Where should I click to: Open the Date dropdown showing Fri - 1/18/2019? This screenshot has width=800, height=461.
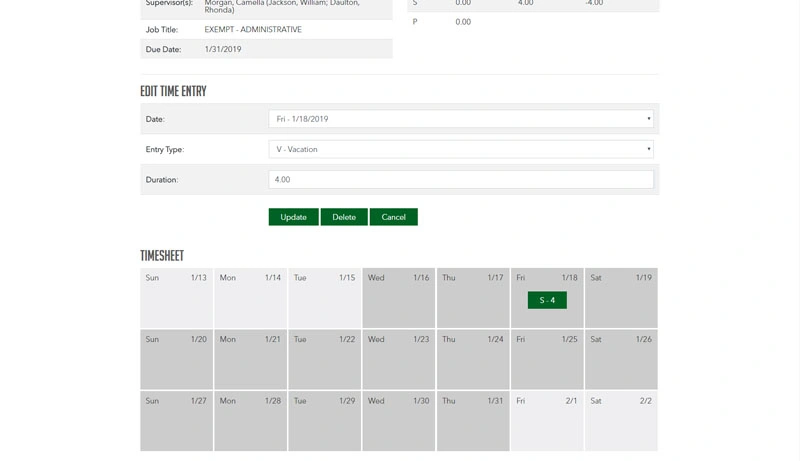coord(461,119)
